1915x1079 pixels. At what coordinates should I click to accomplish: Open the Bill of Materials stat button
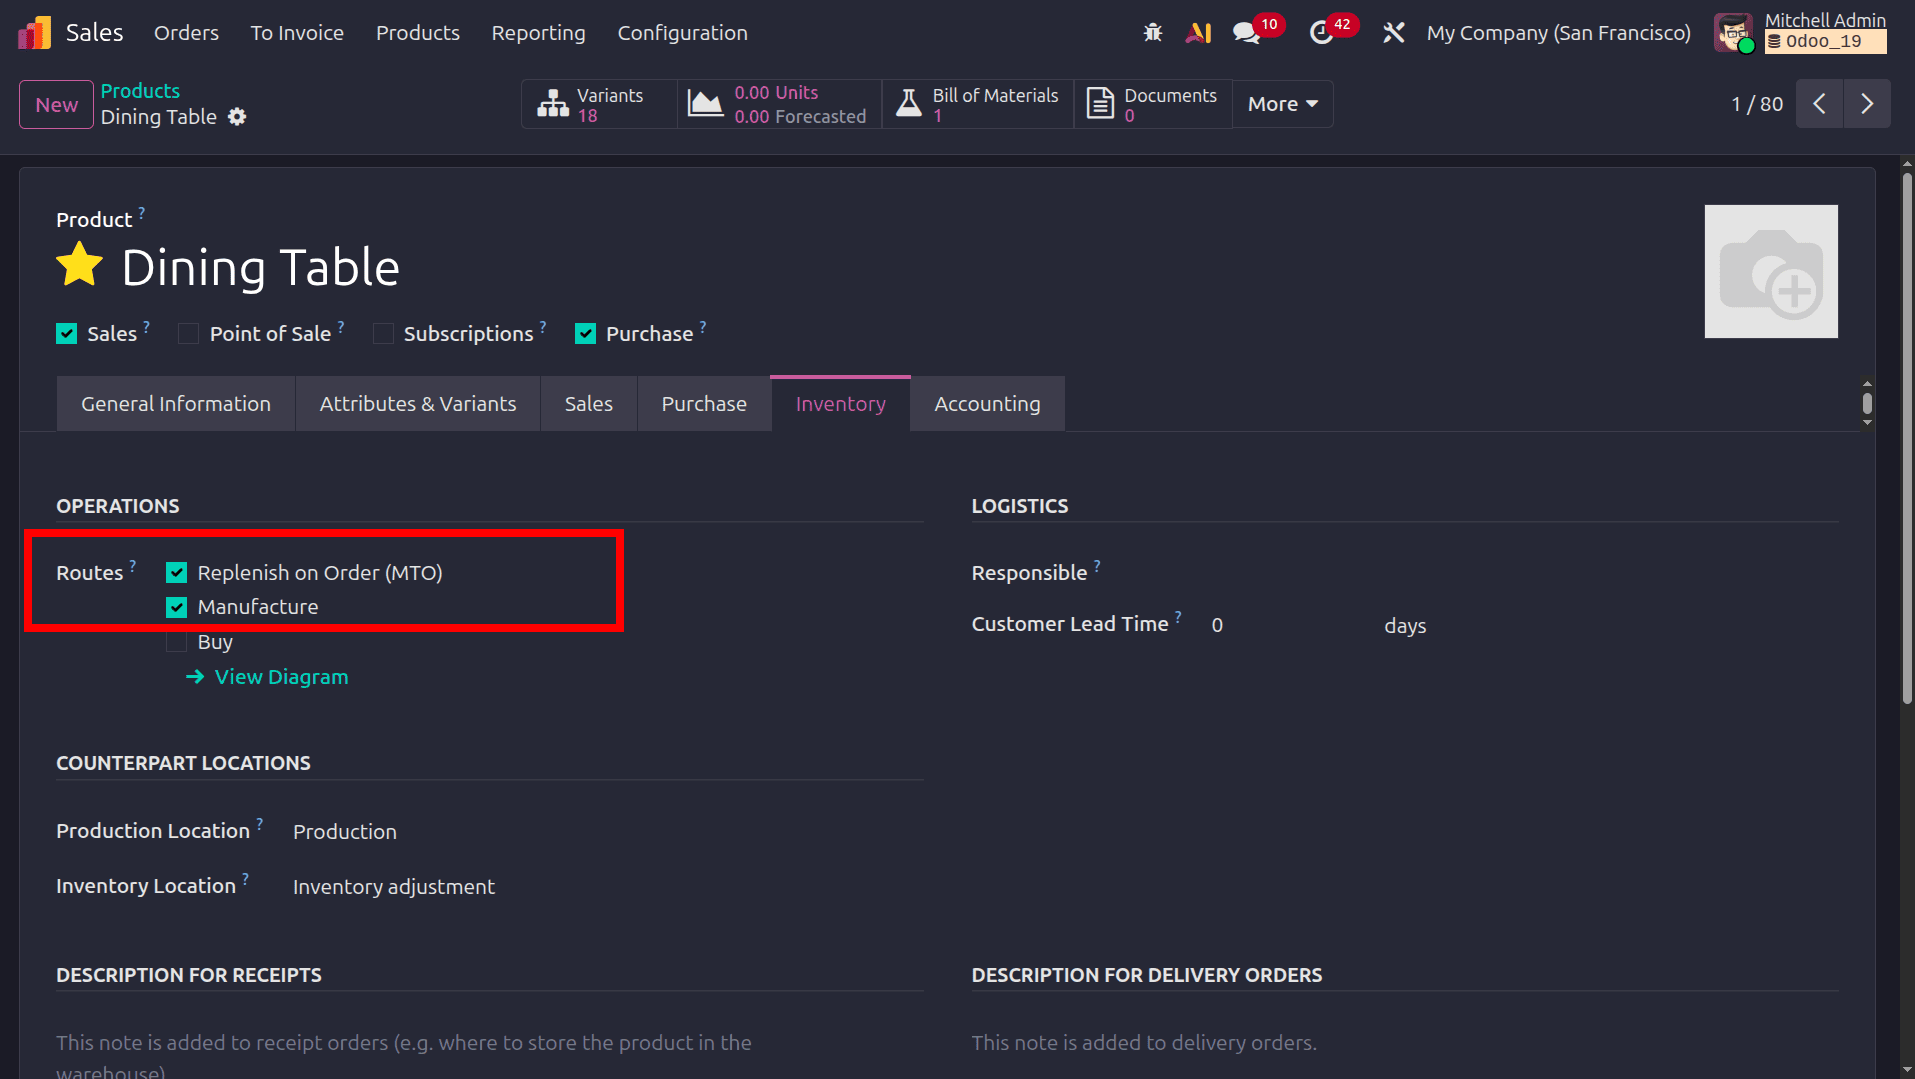tap(978, 104)
